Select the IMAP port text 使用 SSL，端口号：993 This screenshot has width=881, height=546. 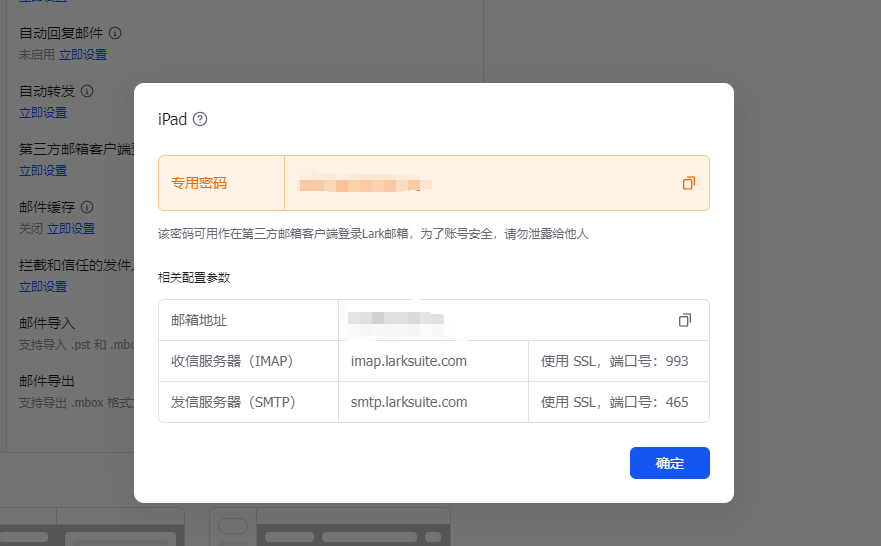click(x=615, y=361)
